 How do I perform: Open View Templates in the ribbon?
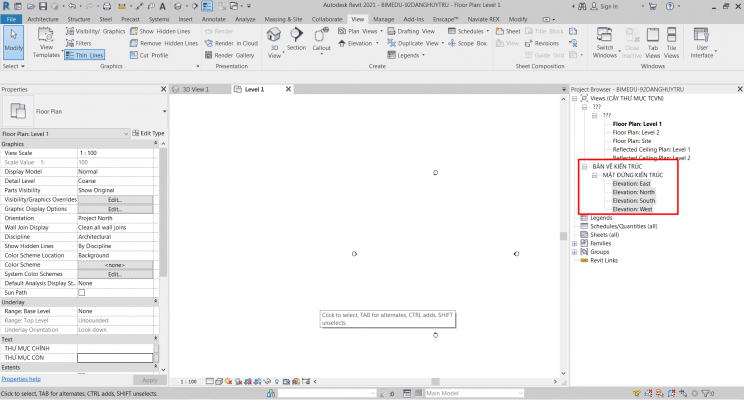[46, 45]
